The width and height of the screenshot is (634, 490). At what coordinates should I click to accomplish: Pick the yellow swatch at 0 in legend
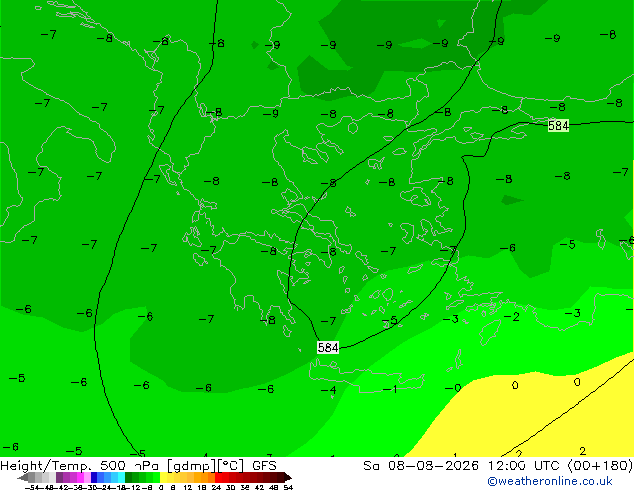pyautogui.click(x=163, y=477)
